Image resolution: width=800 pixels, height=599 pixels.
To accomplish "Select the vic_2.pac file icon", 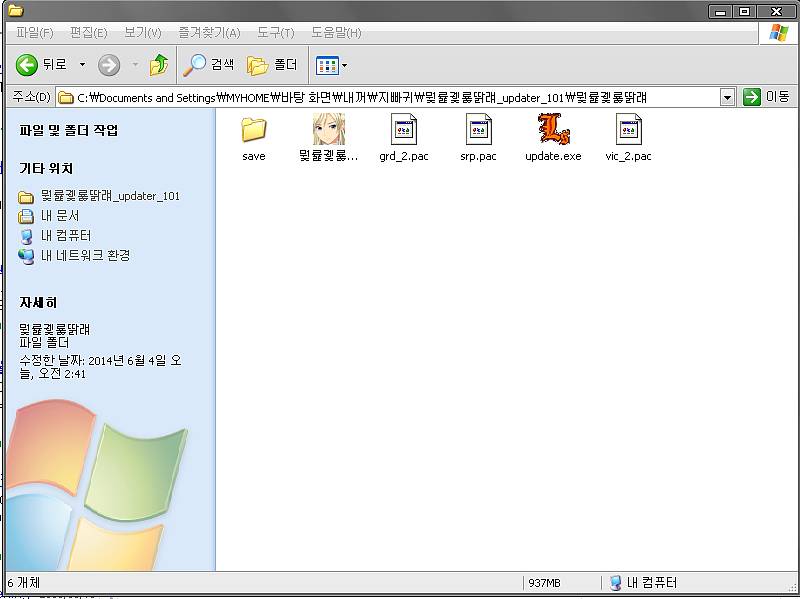I will tap(628, 130).
